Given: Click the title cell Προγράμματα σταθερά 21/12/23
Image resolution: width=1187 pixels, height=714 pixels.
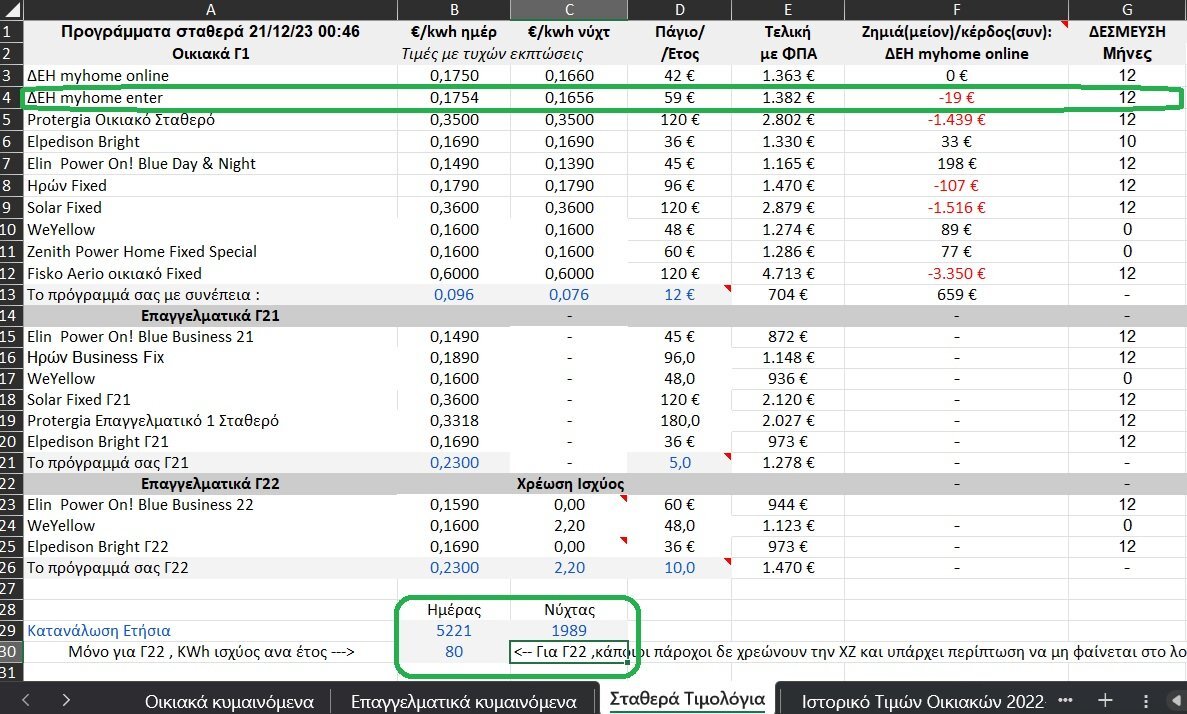Looking at the screenshot, I should (x=210, y=32).
